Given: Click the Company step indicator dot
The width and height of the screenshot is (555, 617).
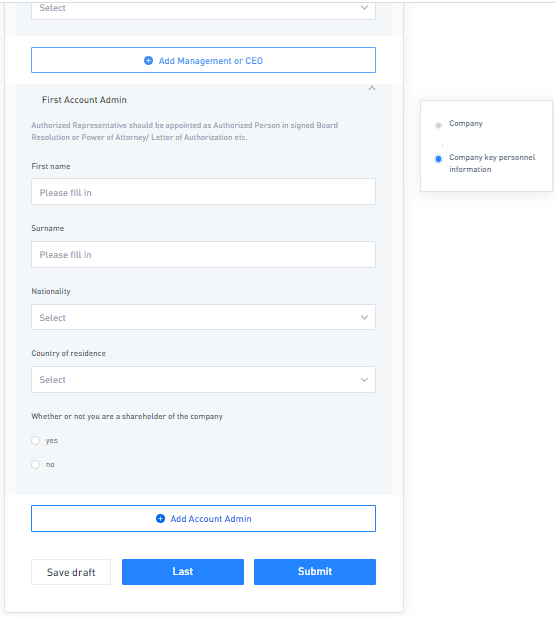Looking at the screenshot, I should [x=438, y=125].
